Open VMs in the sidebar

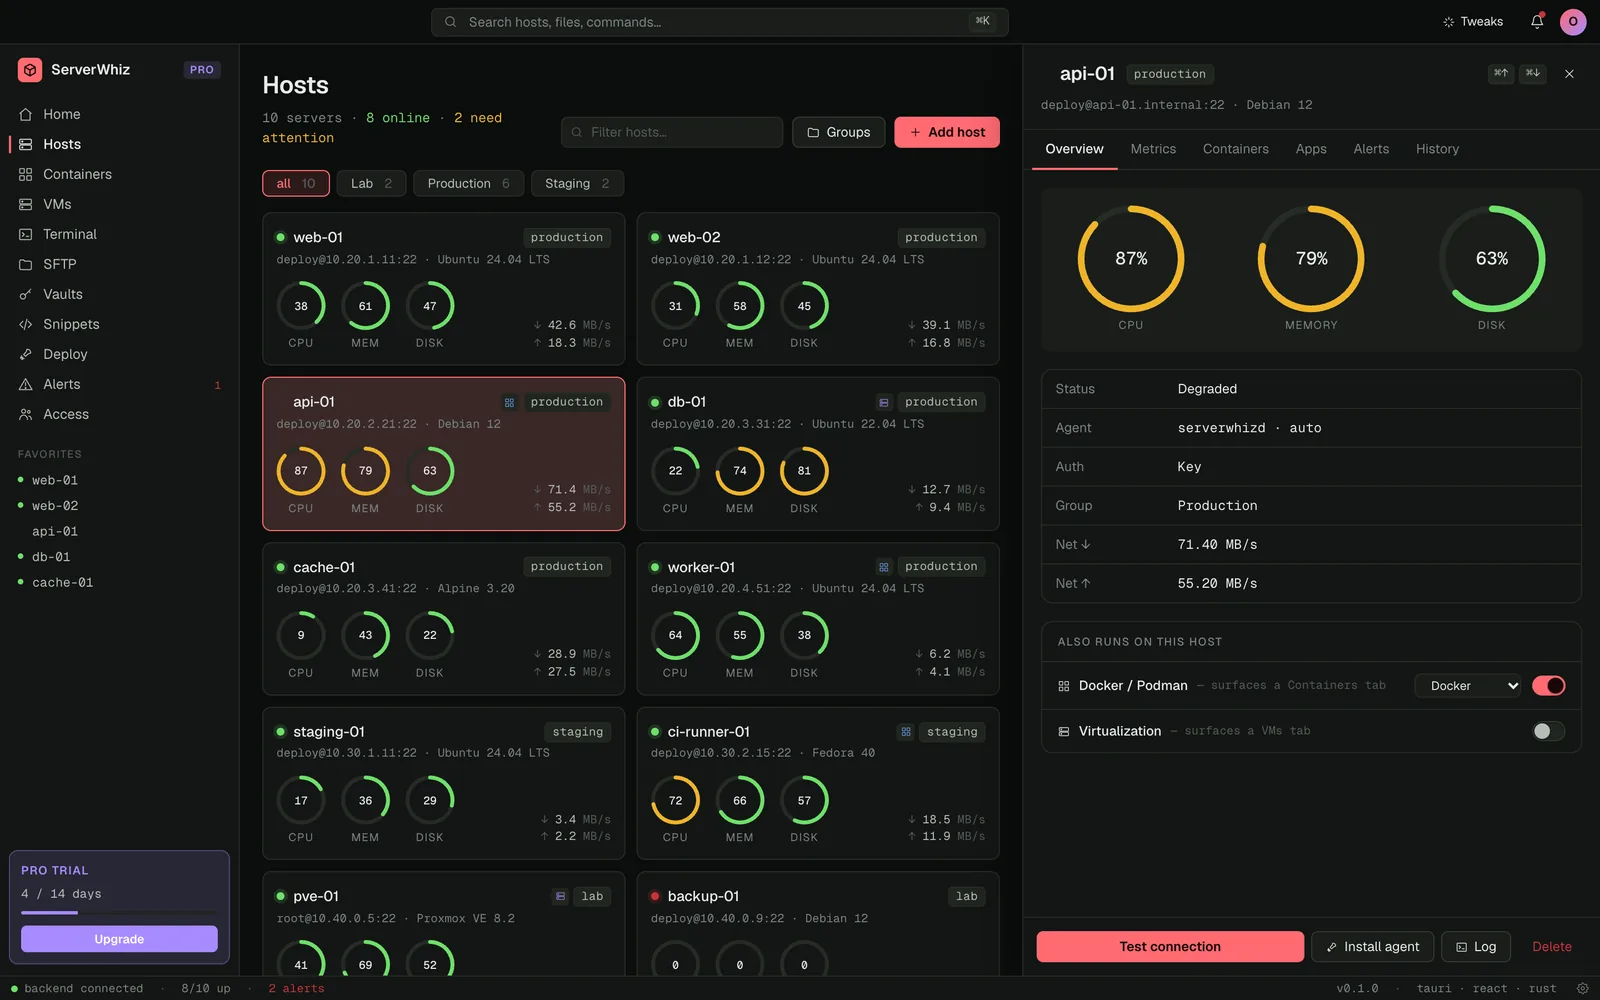(120, 204)
